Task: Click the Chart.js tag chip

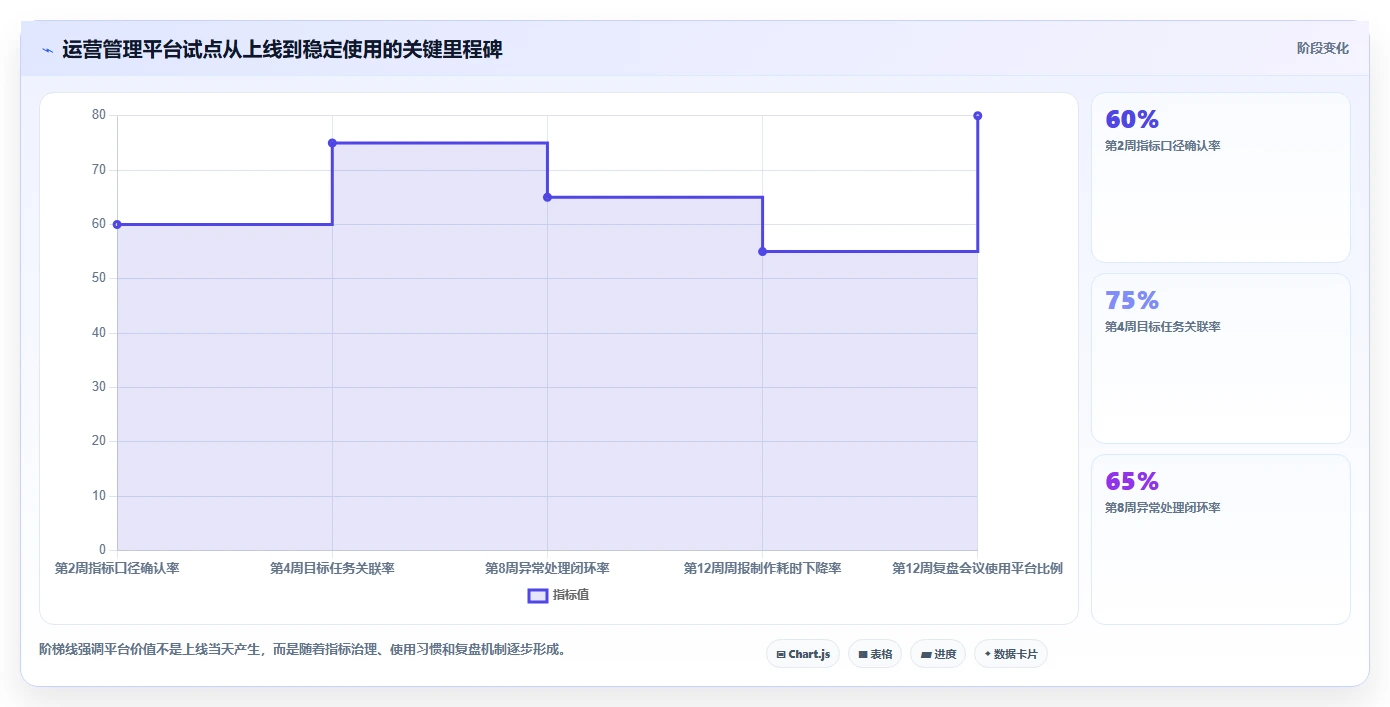Action: (803, 654)
